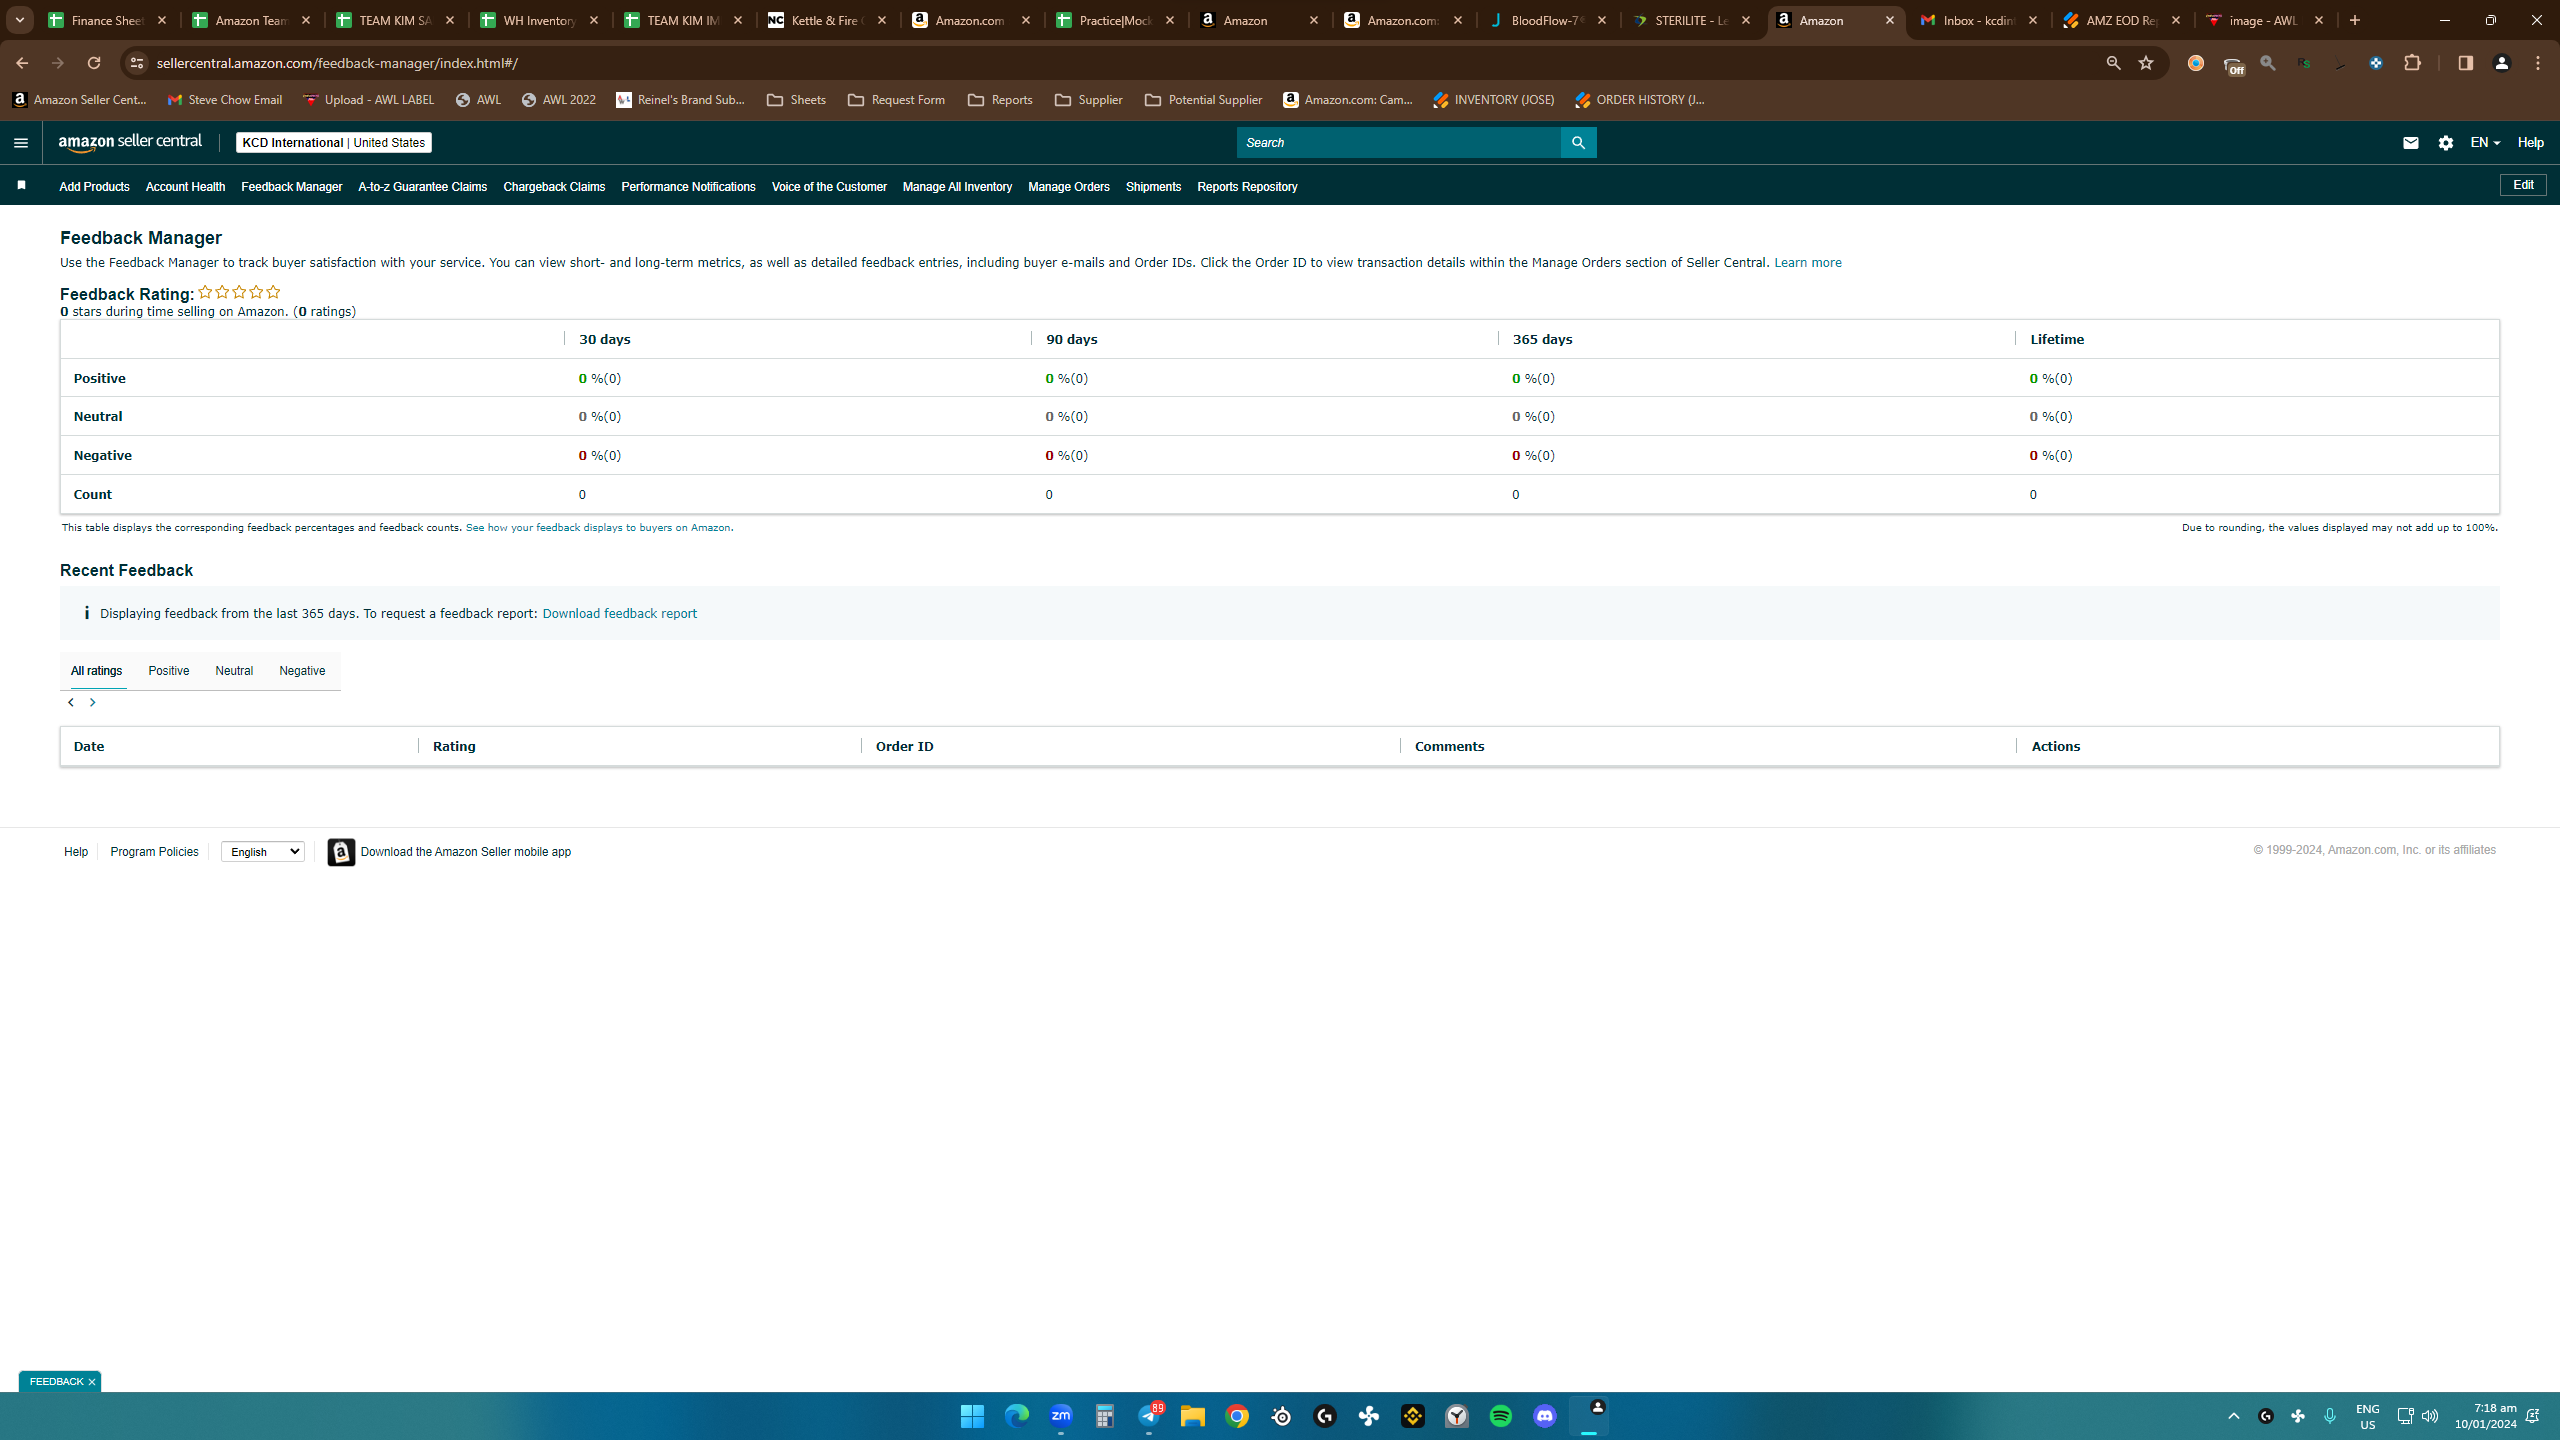The image size is (2560, 1440).
Task: Open the Seller Central hamburger menu
Action: pyautogui.click(x=21, y=143)
